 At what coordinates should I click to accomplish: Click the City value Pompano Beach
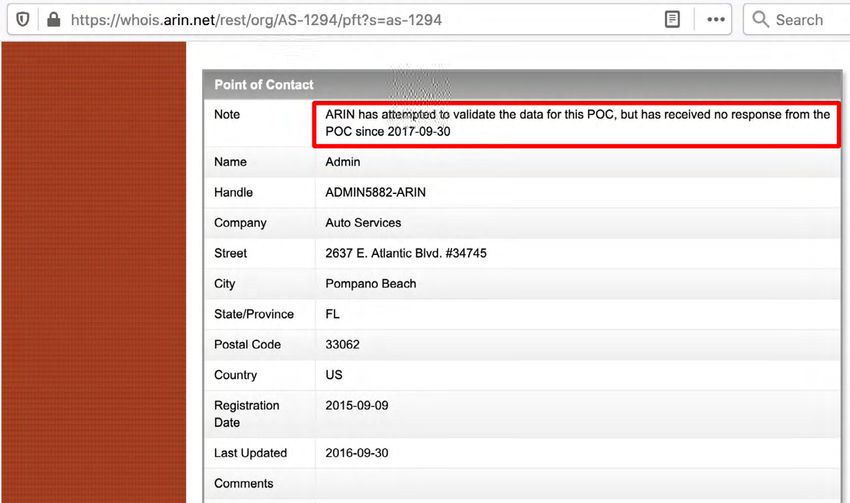(371, 284)
